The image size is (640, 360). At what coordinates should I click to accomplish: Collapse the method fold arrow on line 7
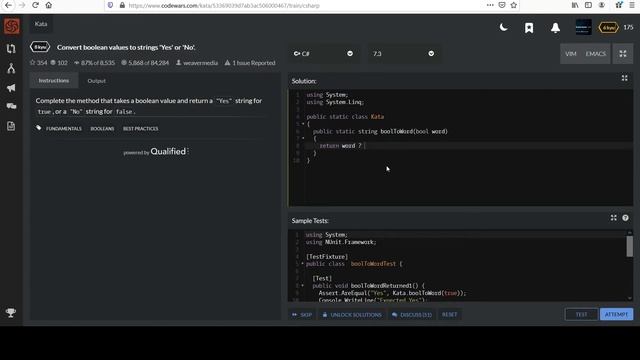(x=303, y=138)
